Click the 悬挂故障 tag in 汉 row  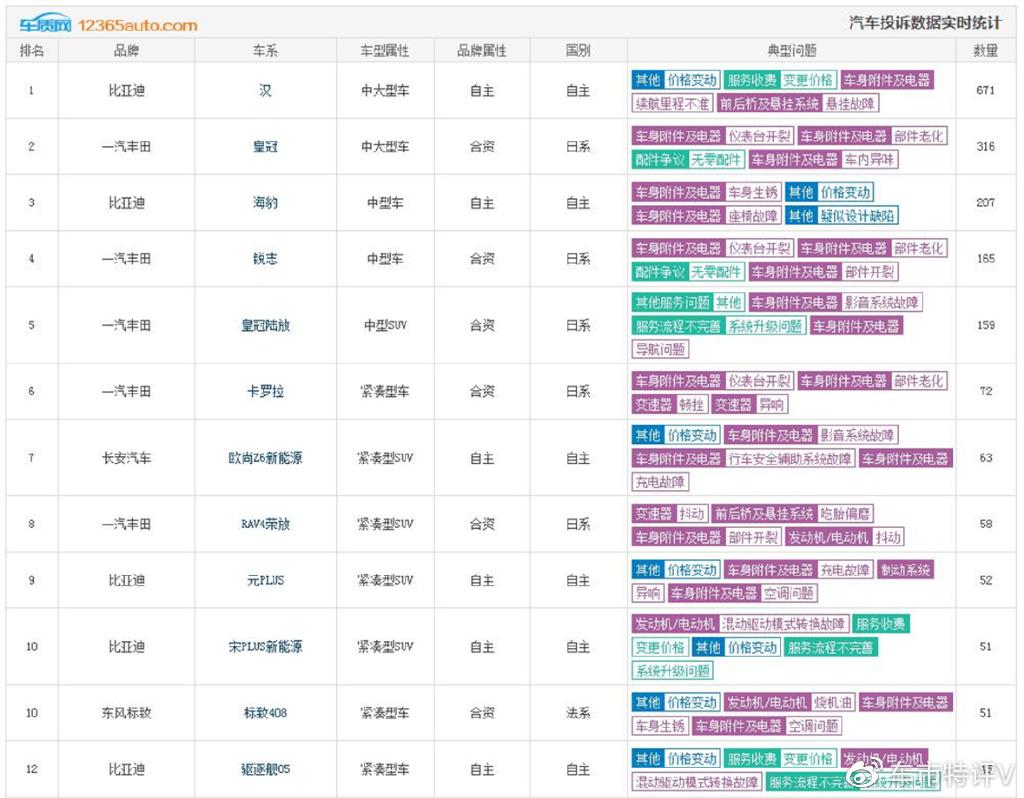click(x=850, y=103)
